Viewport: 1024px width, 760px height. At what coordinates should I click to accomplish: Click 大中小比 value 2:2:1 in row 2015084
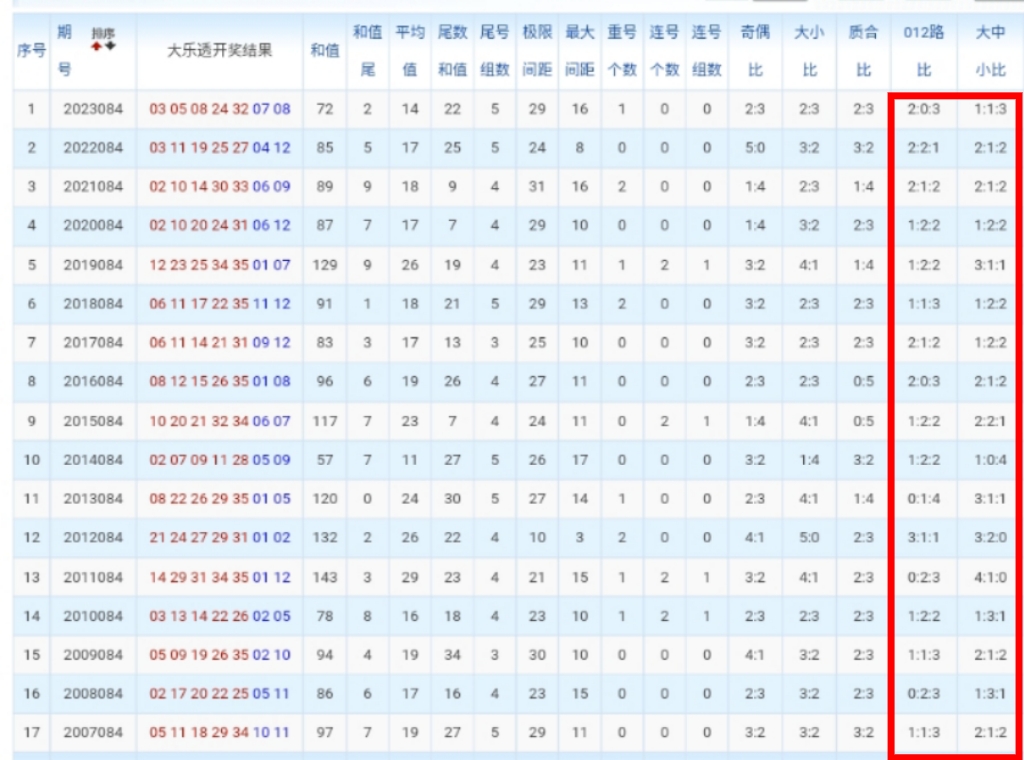click(x=991, y=421)
